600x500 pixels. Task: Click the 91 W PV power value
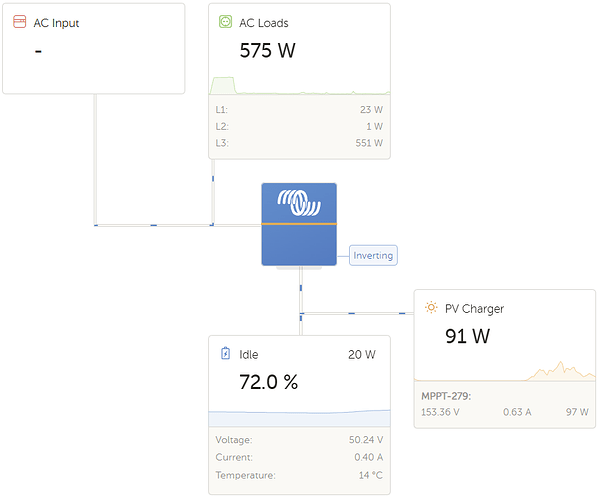point(467,336)
